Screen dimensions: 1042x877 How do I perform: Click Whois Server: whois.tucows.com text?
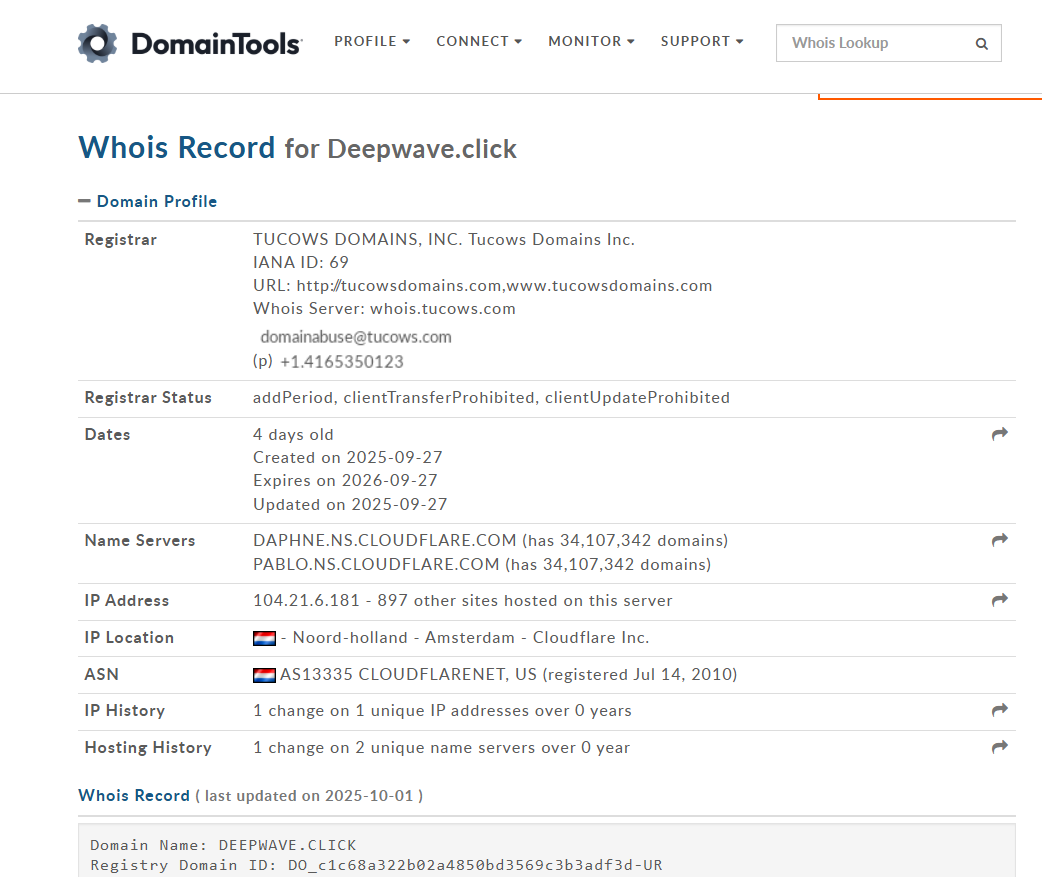pos(384,309)
